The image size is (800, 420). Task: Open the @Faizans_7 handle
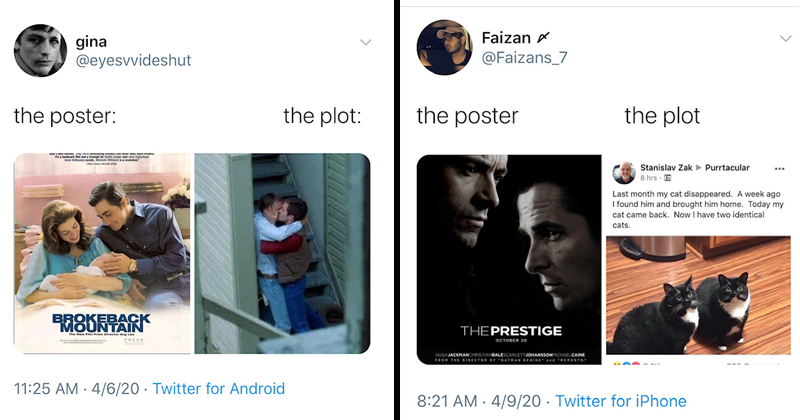tap(525, 58)
